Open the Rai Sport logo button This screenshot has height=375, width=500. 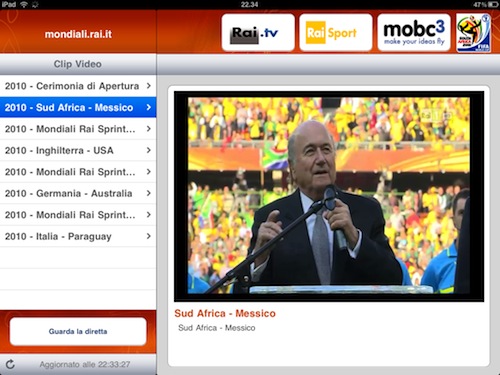[x=336, y=32]
